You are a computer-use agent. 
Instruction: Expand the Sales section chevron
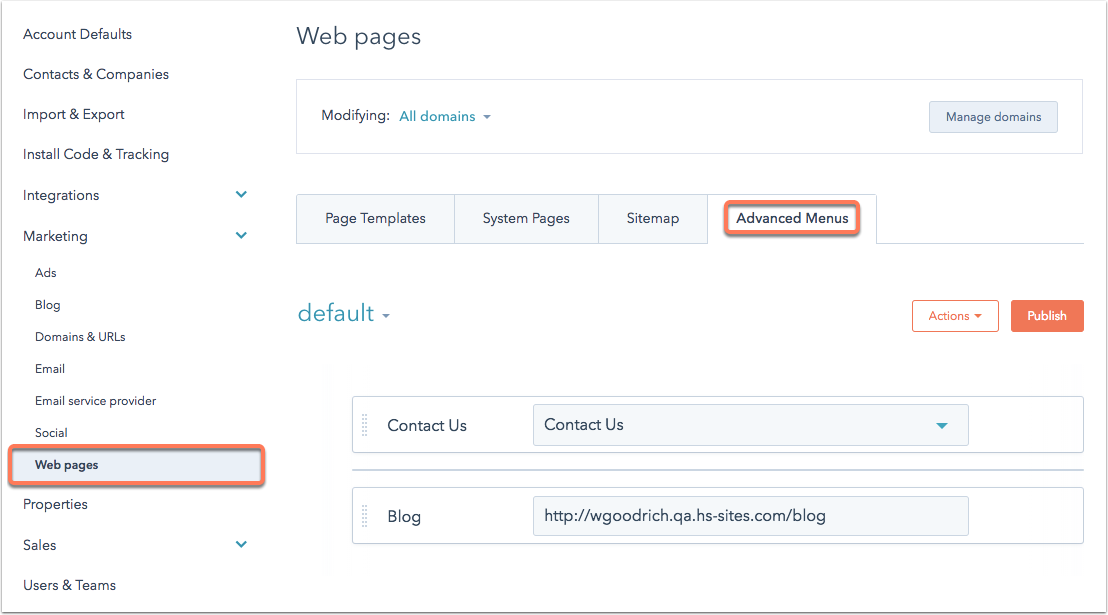(x=241, y=544)
